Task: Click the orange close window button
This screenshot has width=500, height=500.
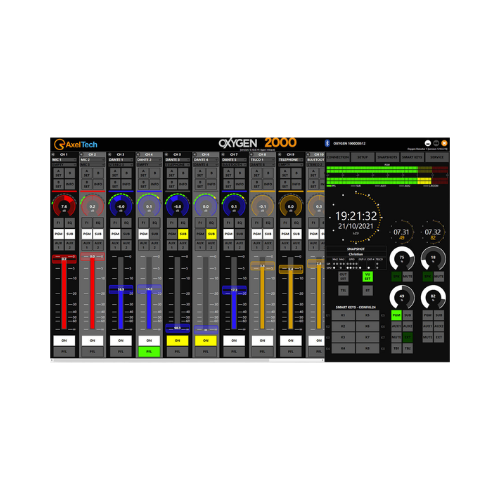Action: click(444, 143)
